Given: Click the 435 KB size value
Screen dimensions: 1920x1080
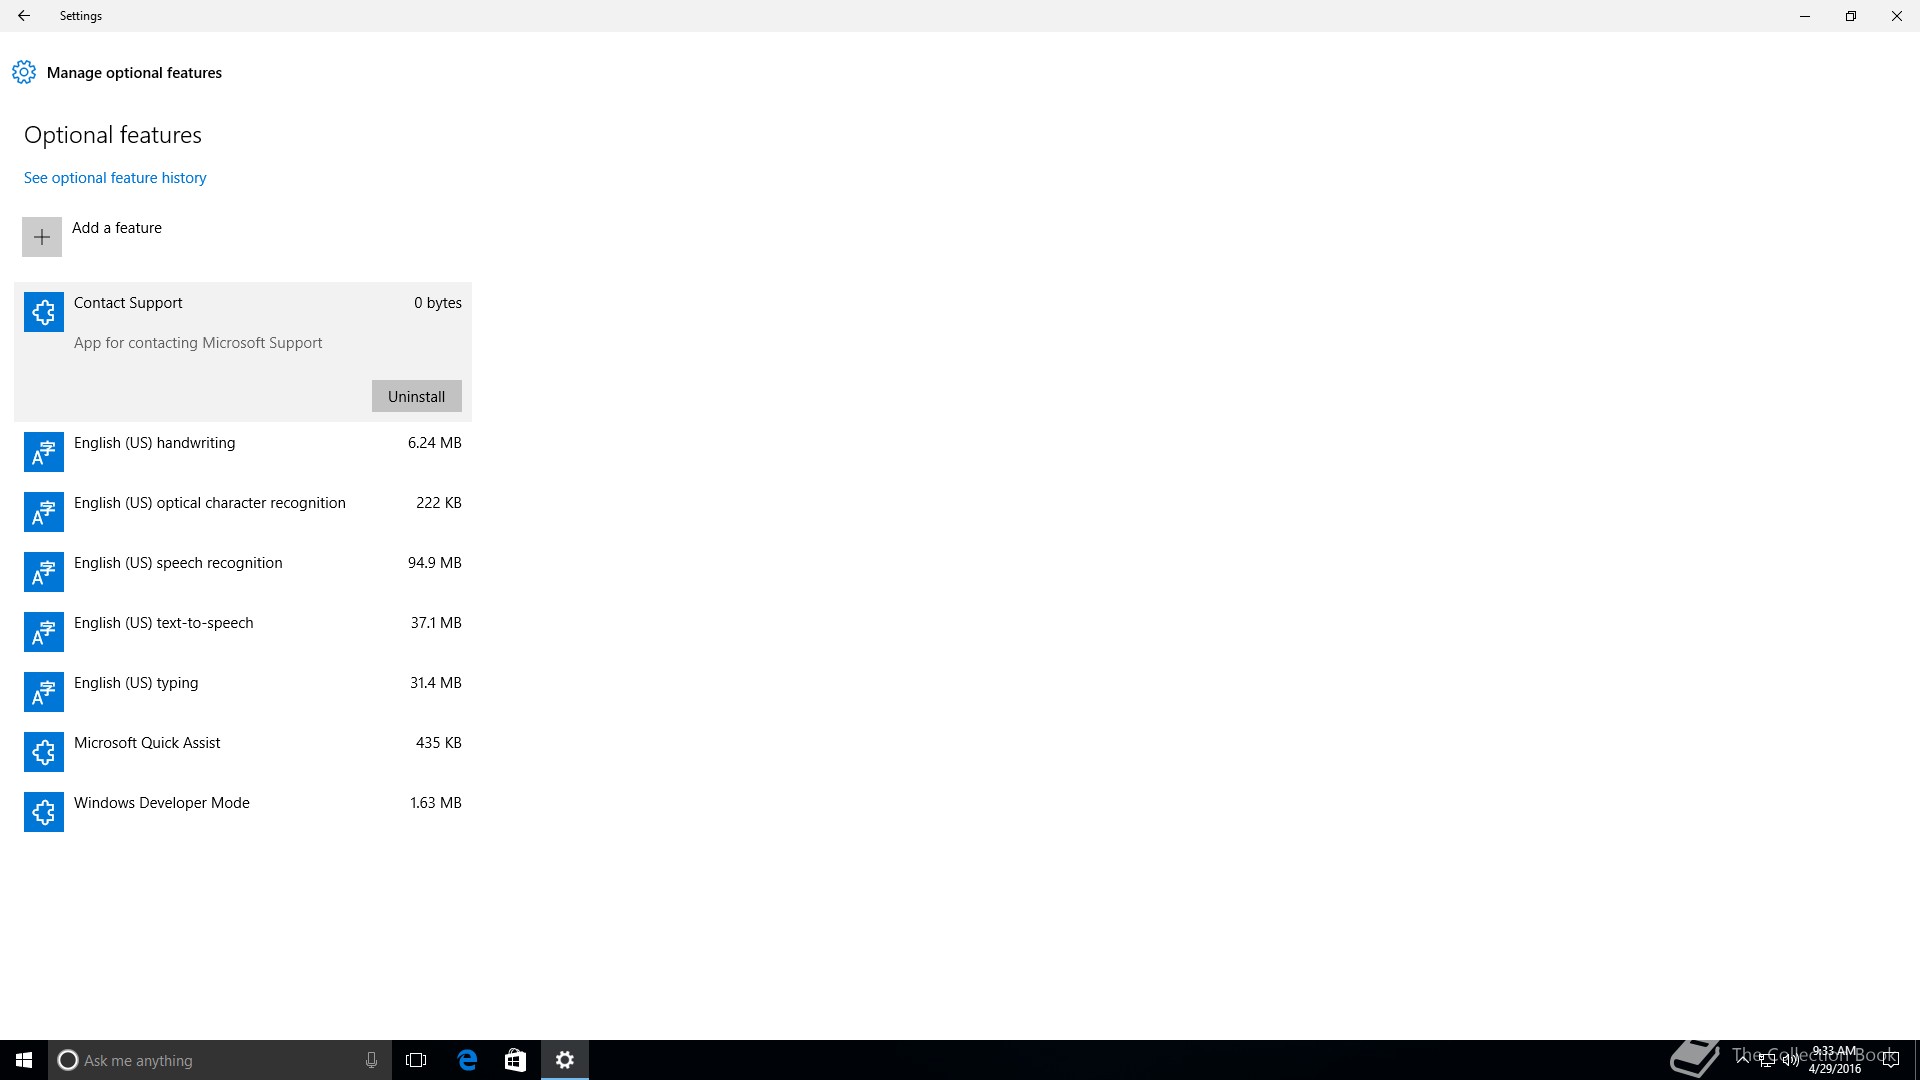Looking at the screenshot, I should point(439,743).
